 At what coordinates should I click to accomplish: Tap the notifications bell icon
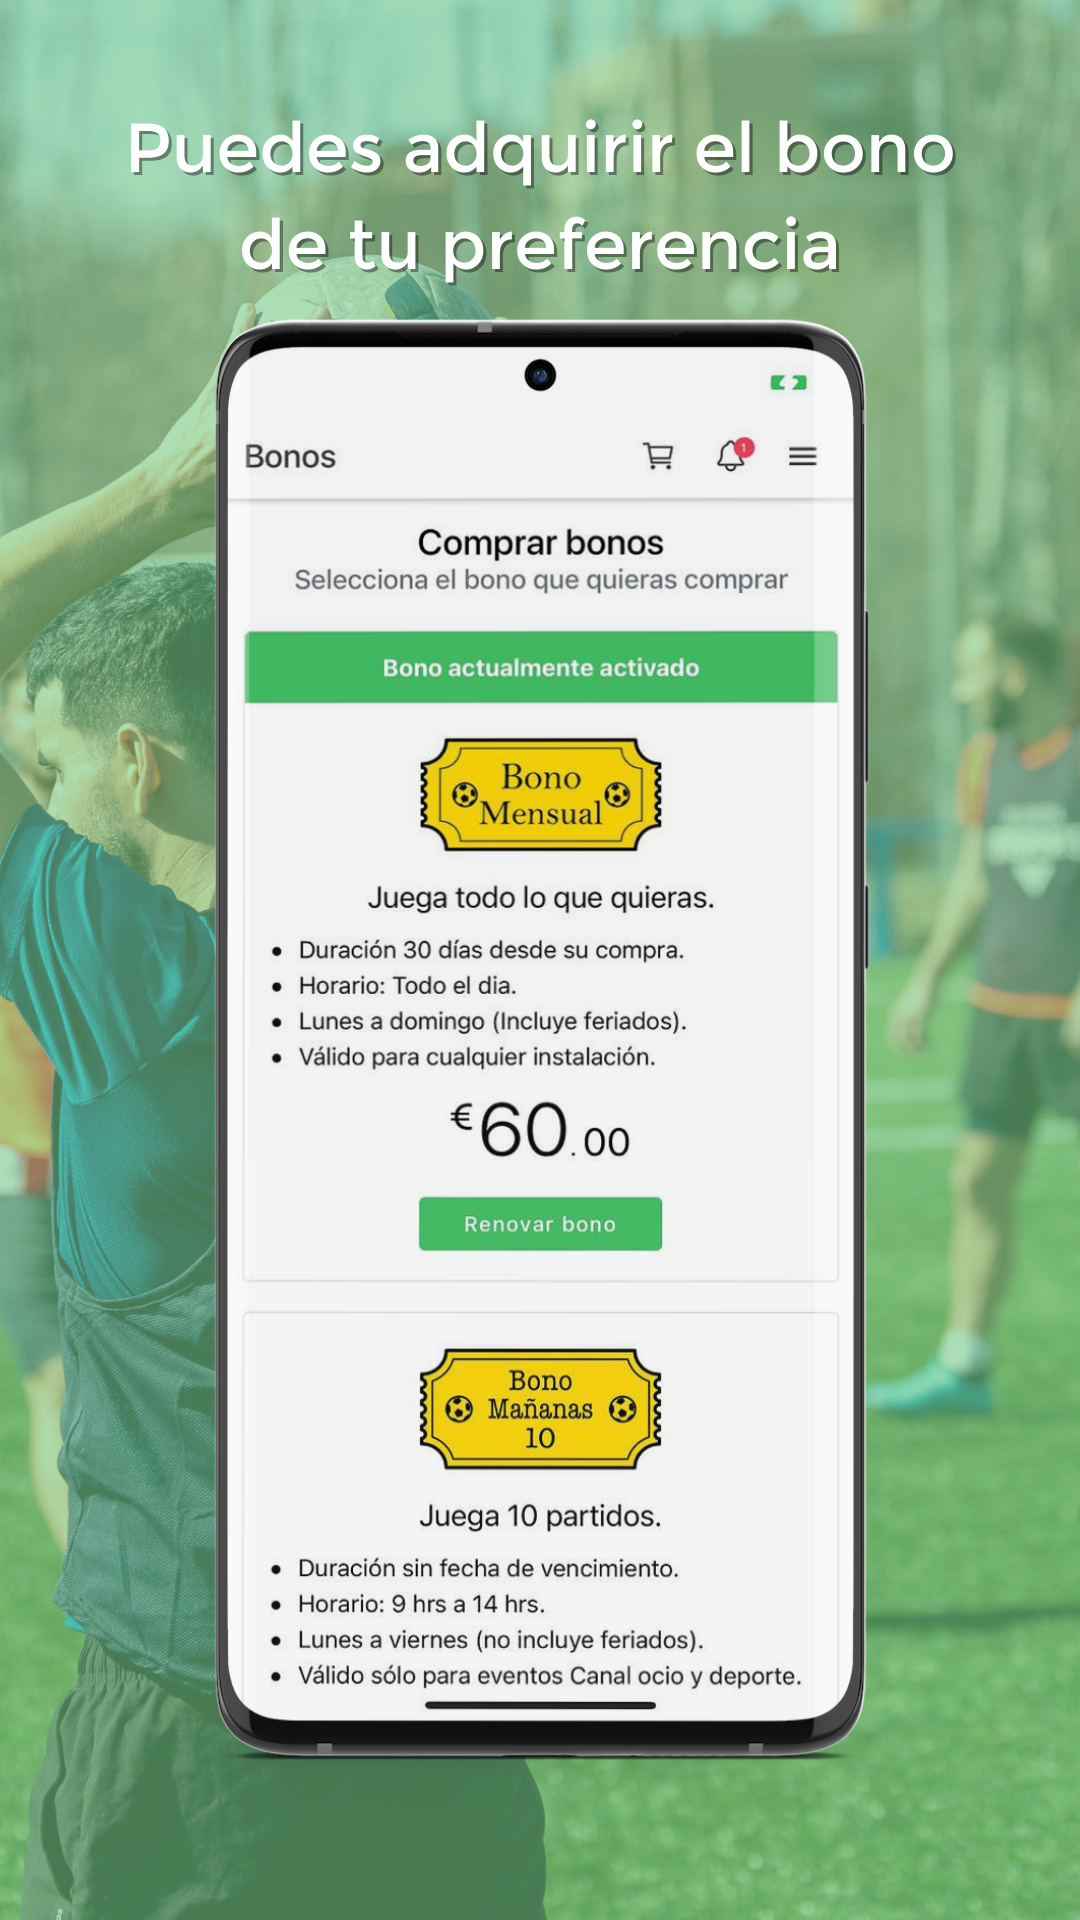pos(731,457)
